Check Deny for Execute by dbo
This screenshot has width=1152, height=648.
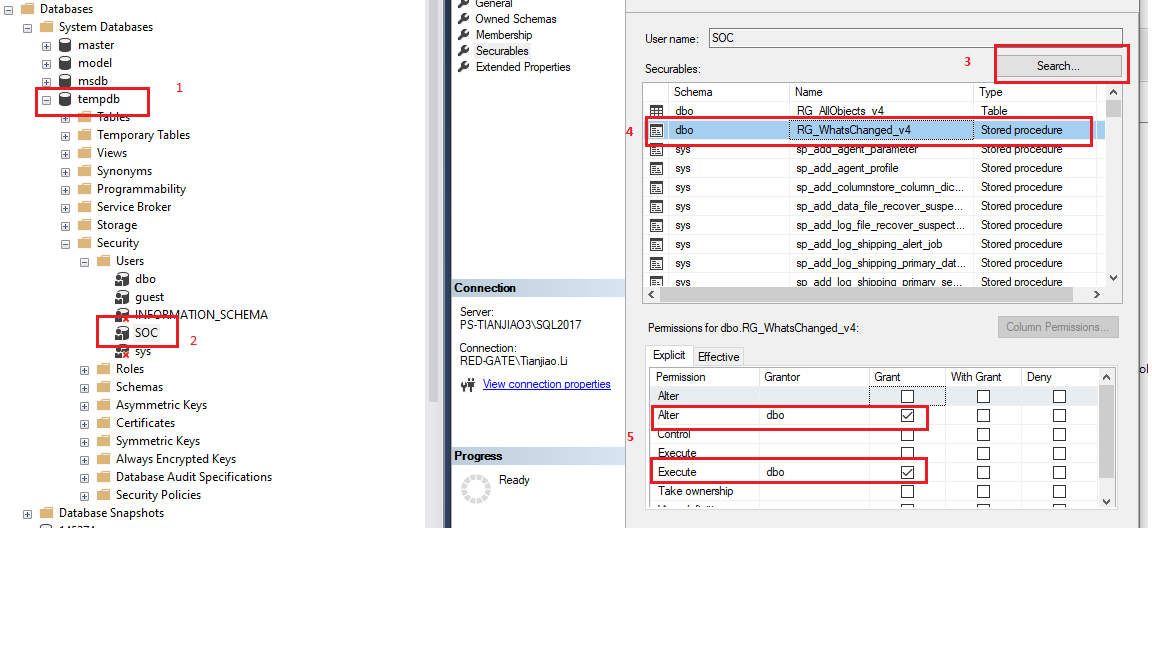[1059, 472]
